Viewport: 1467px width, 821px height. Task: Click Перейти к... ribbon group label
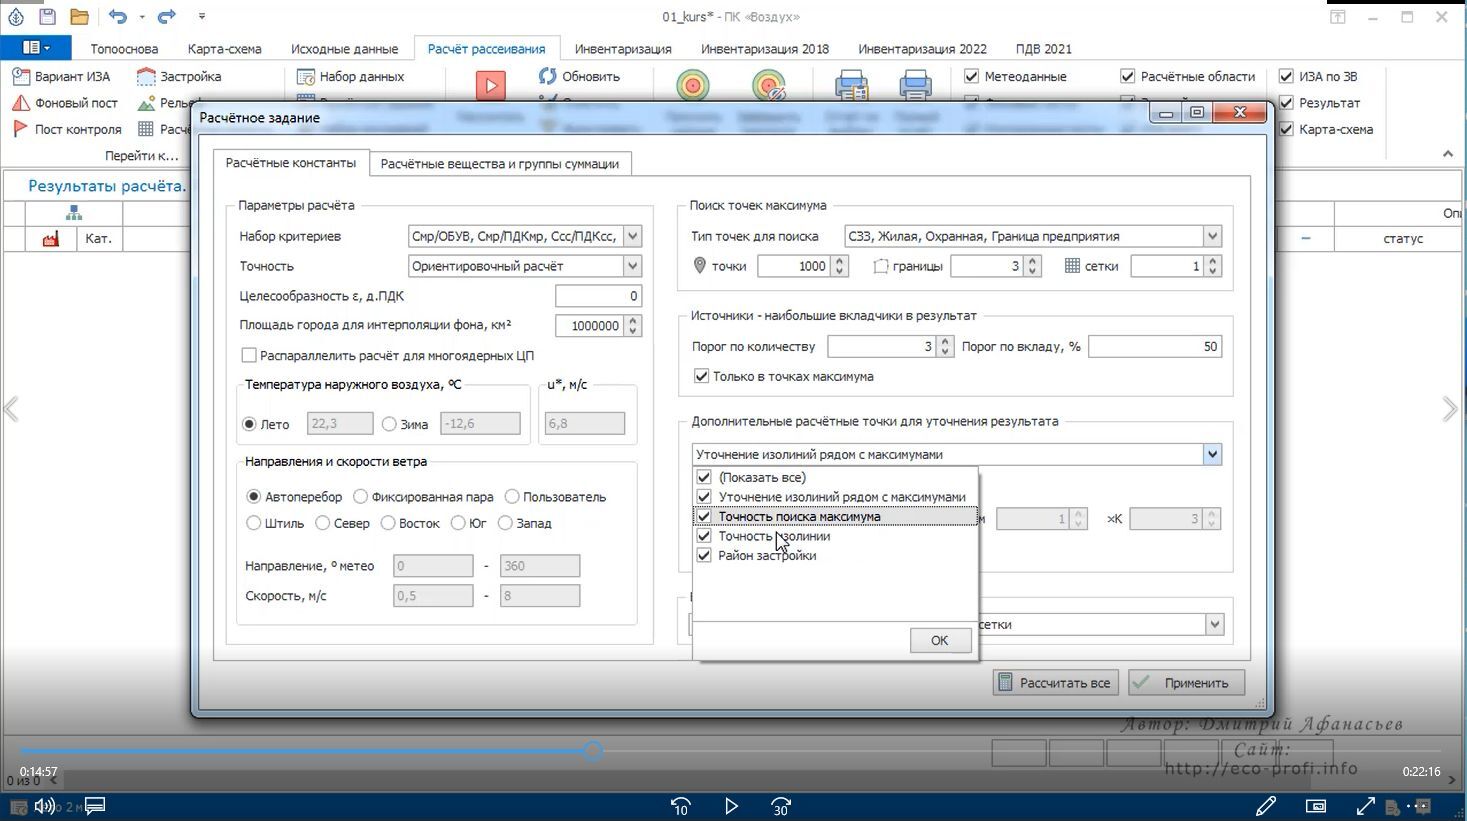tap(142, 155)
